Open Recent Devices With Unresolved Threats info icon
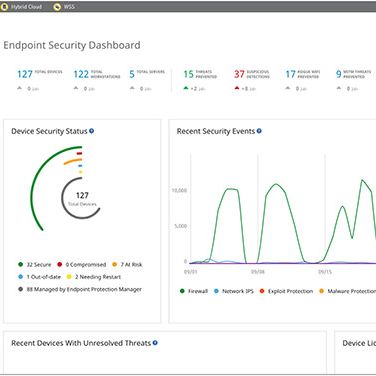376x376 pixels. 155,343
